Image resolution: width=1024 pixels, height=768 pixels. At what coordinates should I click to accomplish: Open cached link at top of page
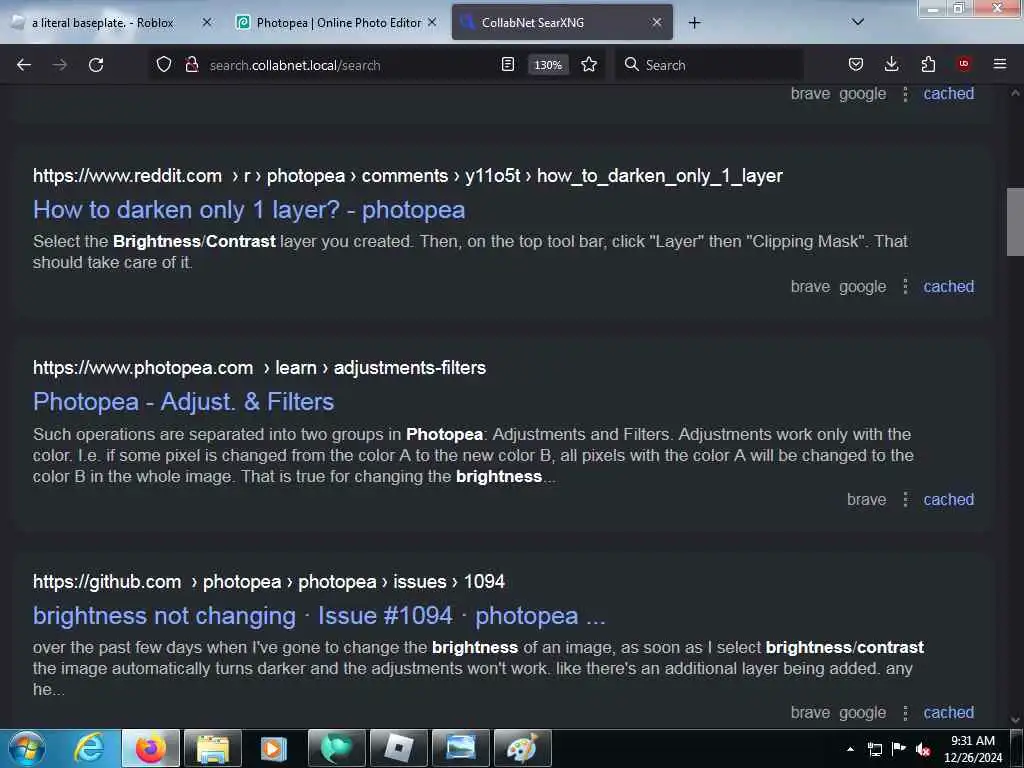[x=948, y=93]
